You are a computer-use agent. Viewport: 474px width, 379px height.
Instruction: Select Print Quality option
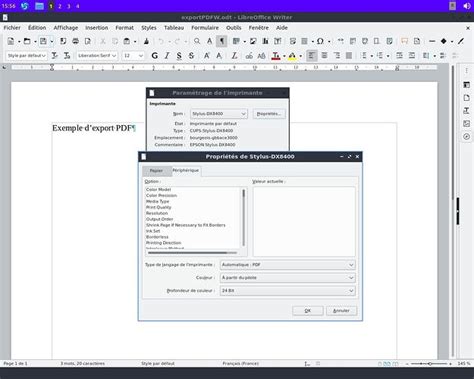[x=159, y=207]
